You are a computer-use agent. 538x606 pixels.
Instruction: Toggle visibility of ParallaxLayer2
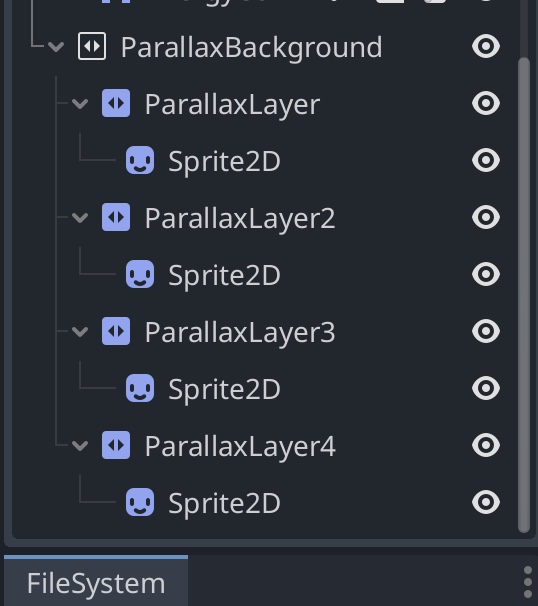click(x=486, y=217)
